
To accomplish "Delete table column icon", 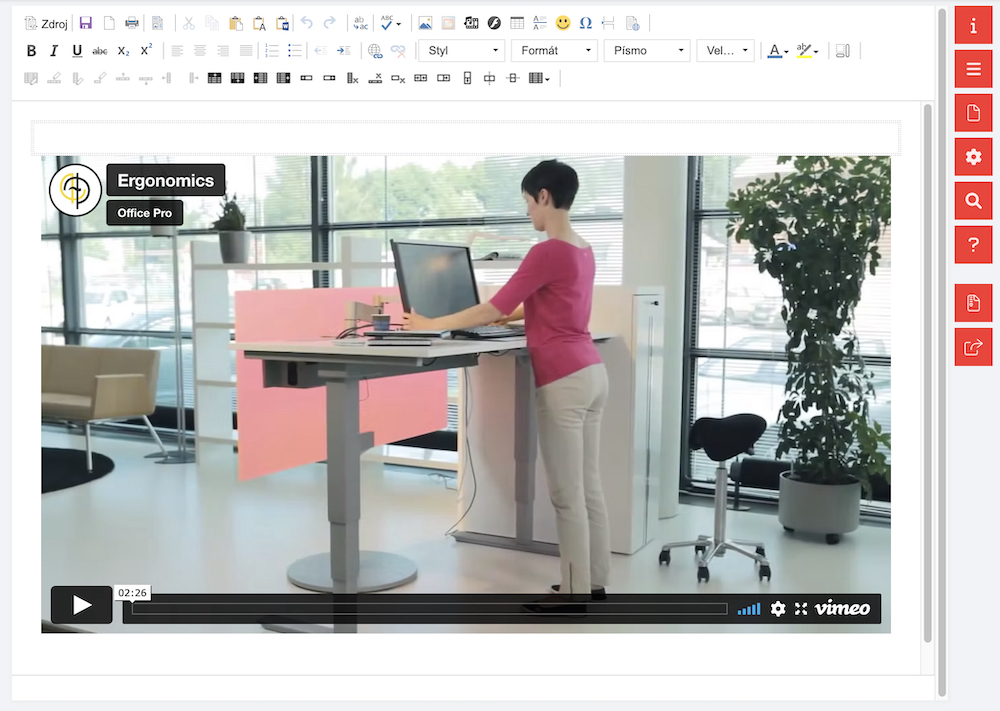I will pyautogui.click(x=352, y=78).
